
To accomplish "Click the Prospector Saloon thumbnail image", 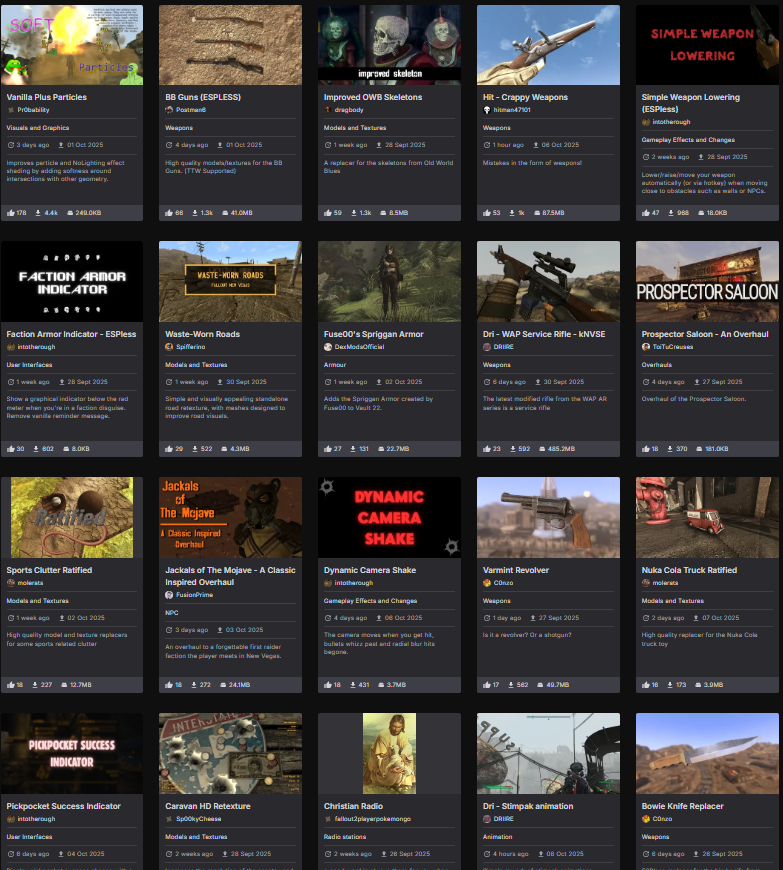I will point(707,281).
